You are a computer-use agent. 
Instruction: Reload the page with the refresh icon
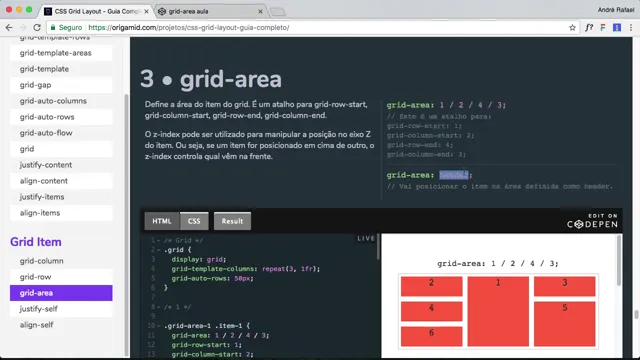point(37,28)
